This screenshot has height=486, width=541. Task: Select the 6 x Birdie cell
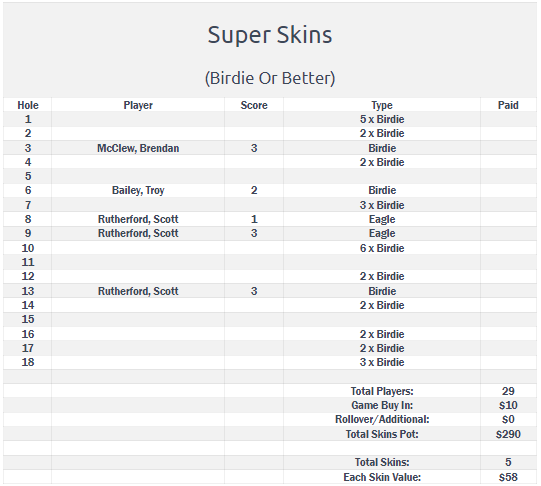click(x=382, y=248)
